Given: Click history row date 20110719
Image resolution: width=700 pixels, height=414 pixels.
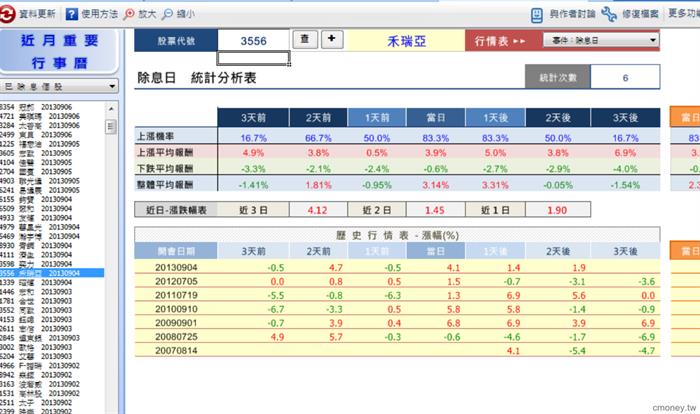Looking at the screenshot, I should (x=176, y=295).
